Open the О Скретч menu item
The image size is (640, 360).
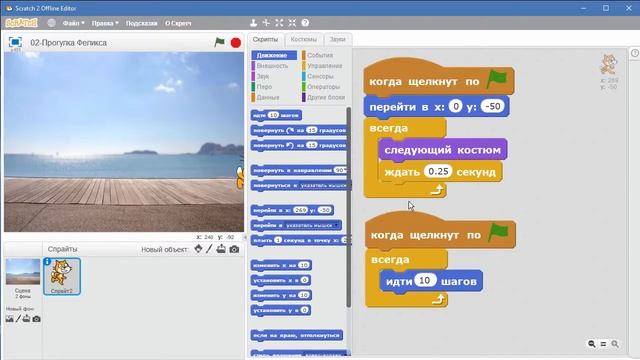(178, 23)
